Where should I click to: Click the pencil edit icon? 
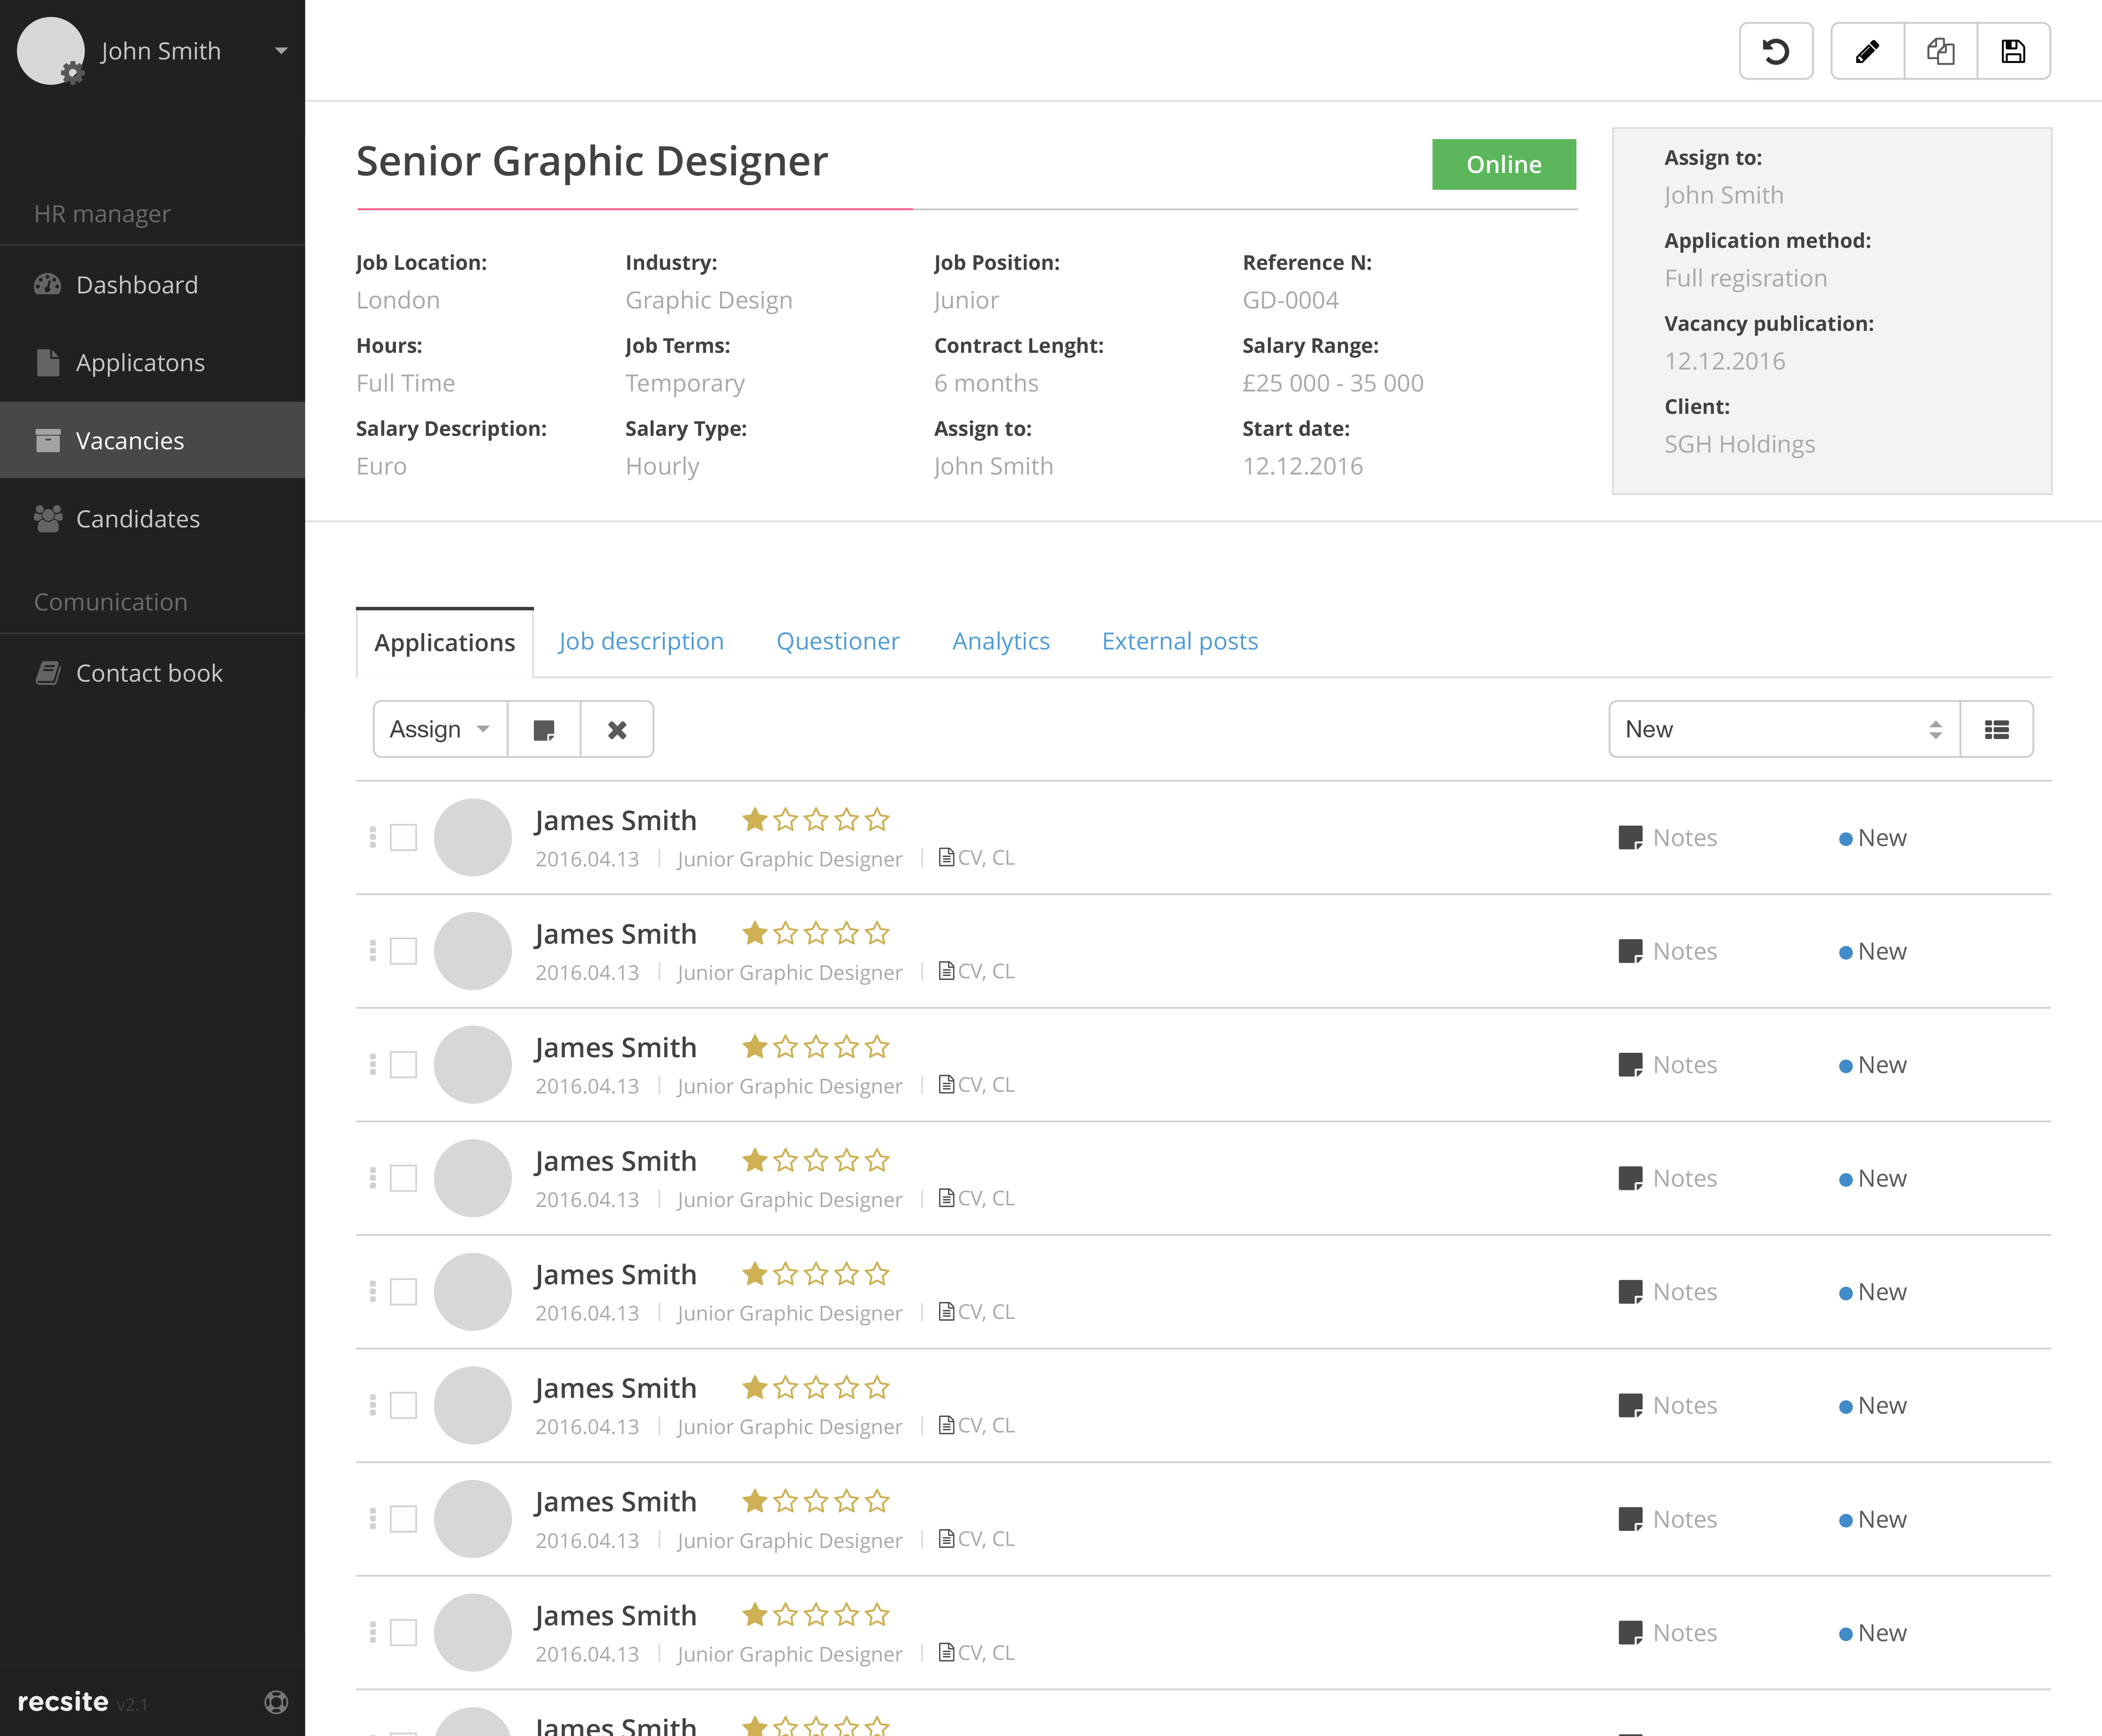(1866, 51)
